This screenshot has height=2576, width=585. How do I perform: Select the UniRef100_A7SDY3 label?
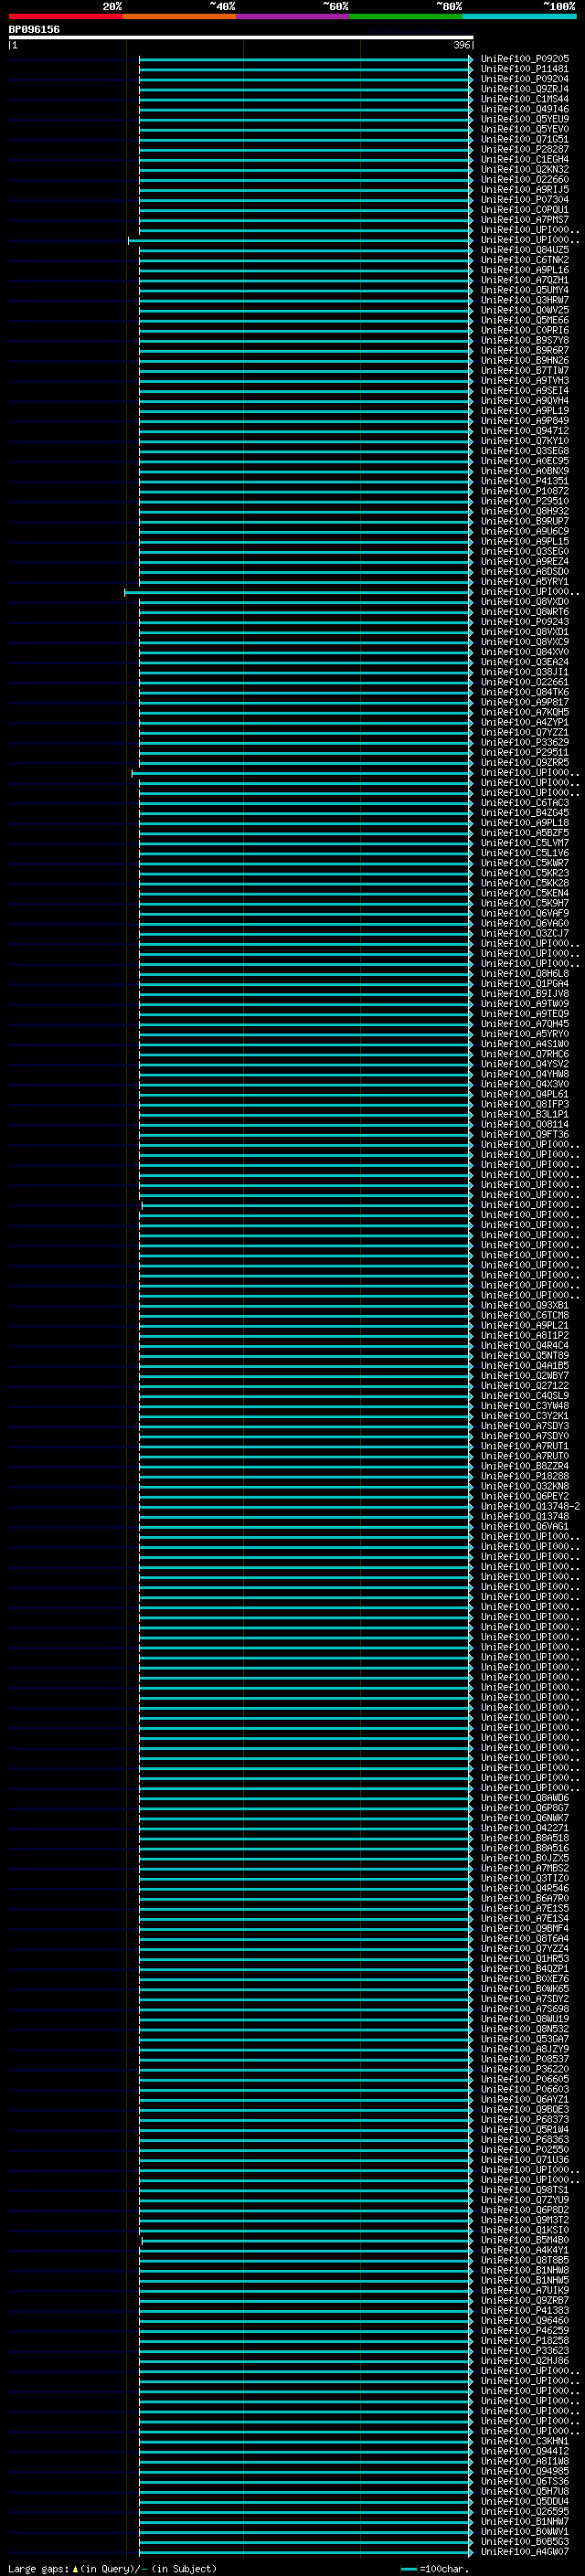pos(525,1426)
